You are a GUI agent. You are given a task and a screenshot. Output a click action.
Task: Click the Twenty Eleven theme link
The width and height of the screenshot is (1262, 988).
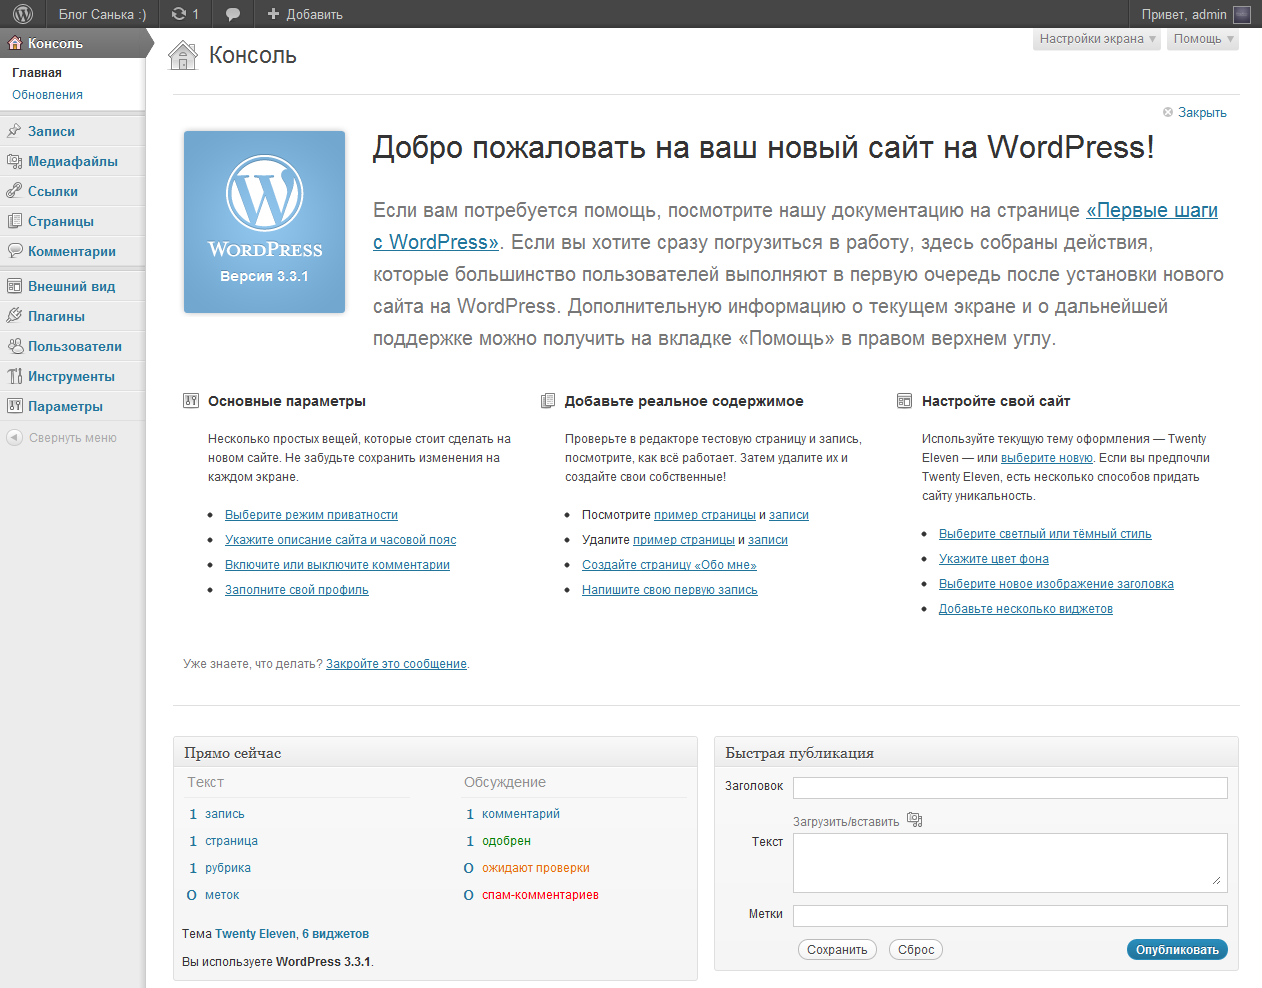coord(255,934)
